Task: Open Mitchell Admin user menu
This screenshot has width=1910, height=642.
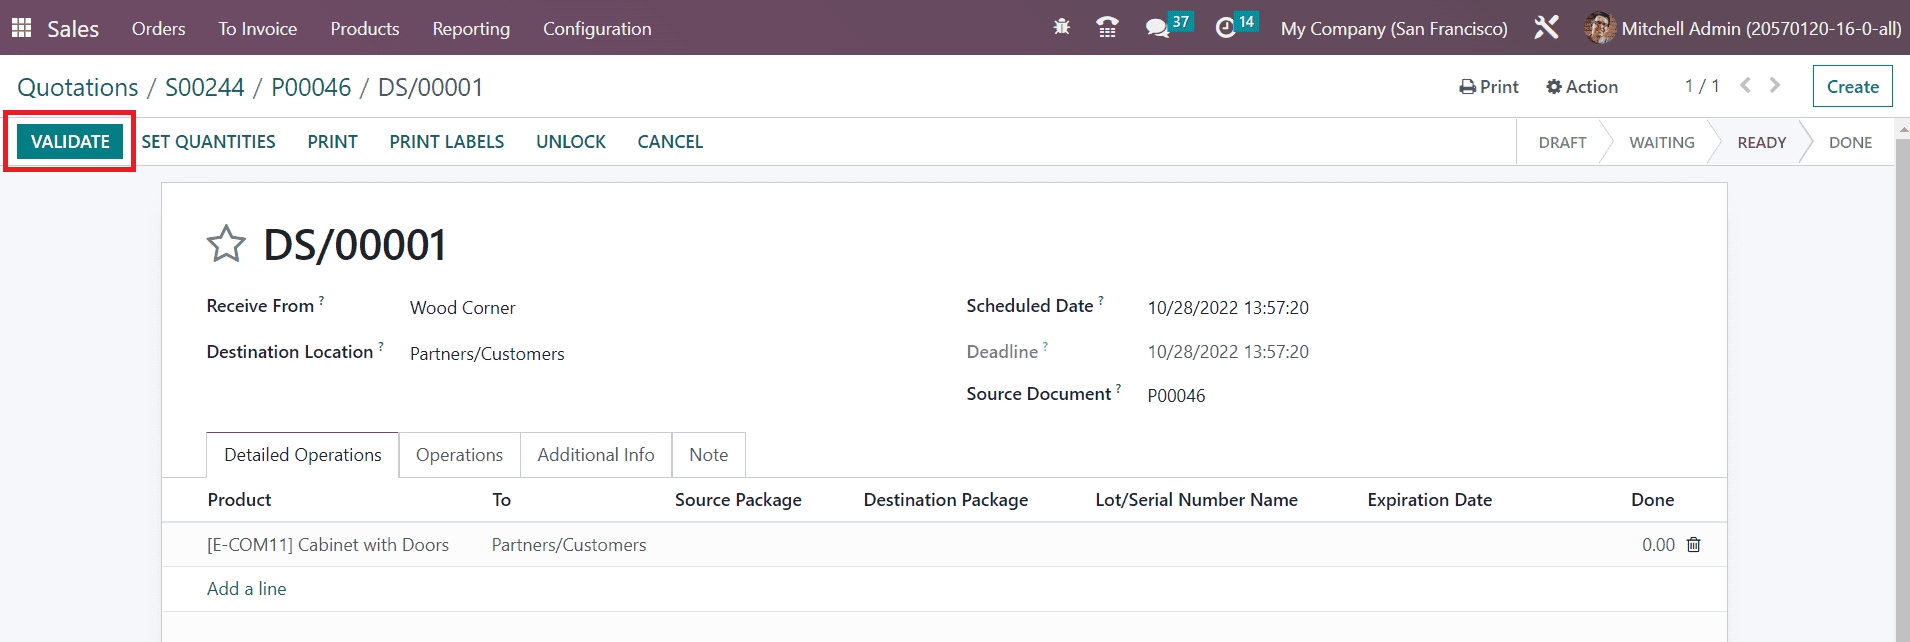Action: coord(1743,28)
